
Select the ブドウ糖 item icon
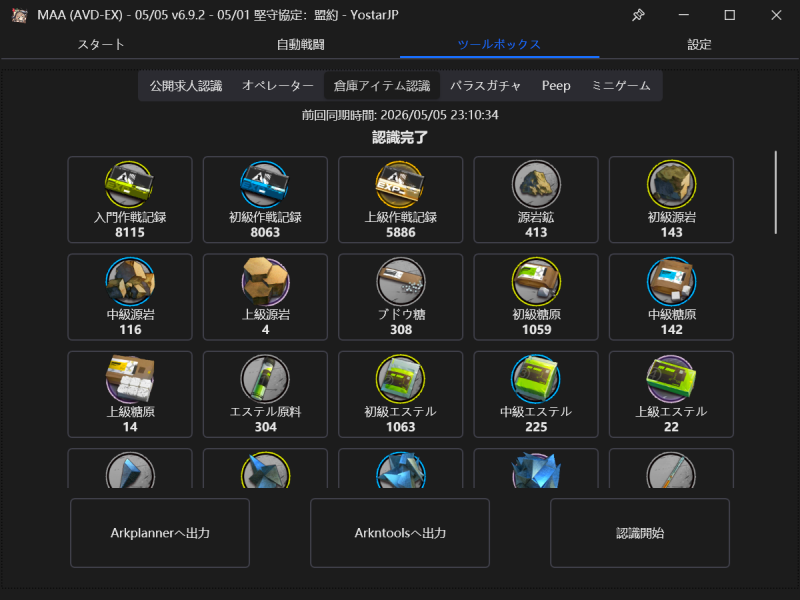point(401,281)
